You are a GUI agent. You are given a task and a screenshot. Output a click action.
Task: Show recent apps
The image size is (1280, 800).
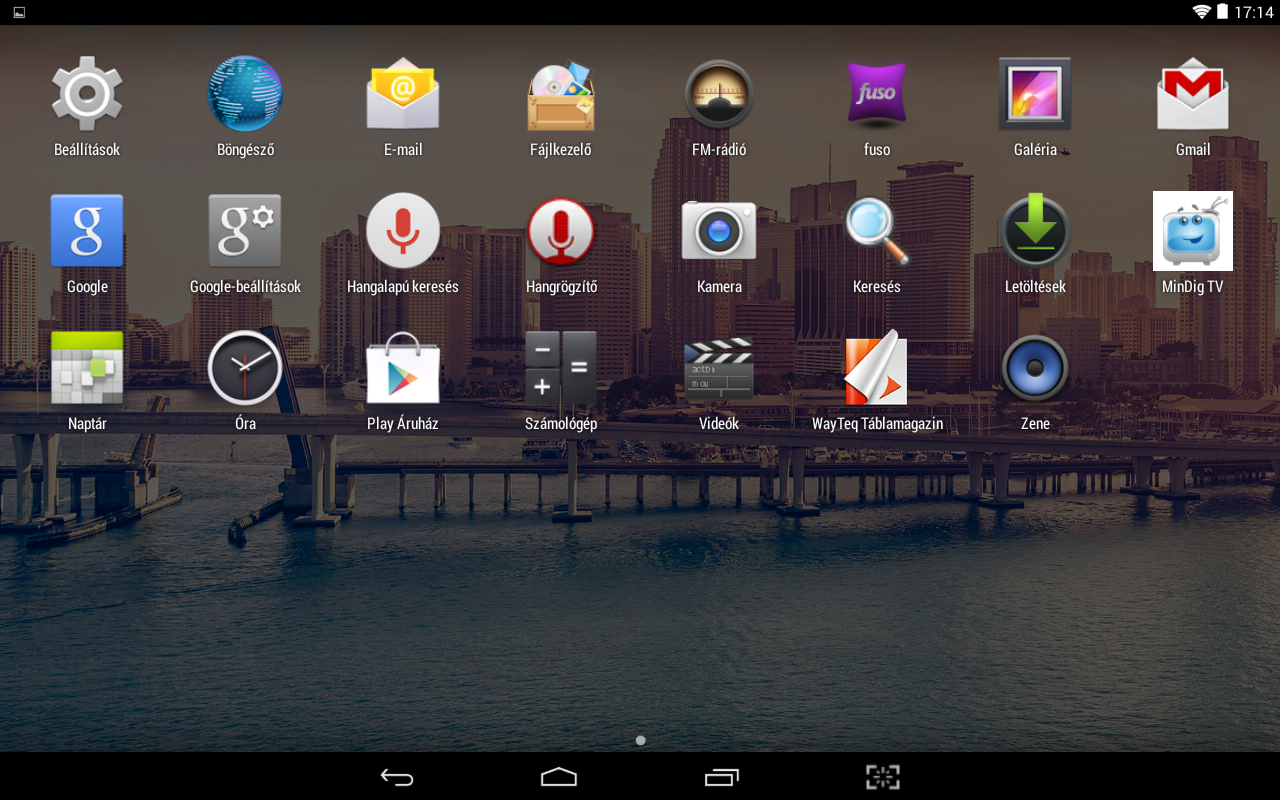pyautogui.click(x=721, y=777)
